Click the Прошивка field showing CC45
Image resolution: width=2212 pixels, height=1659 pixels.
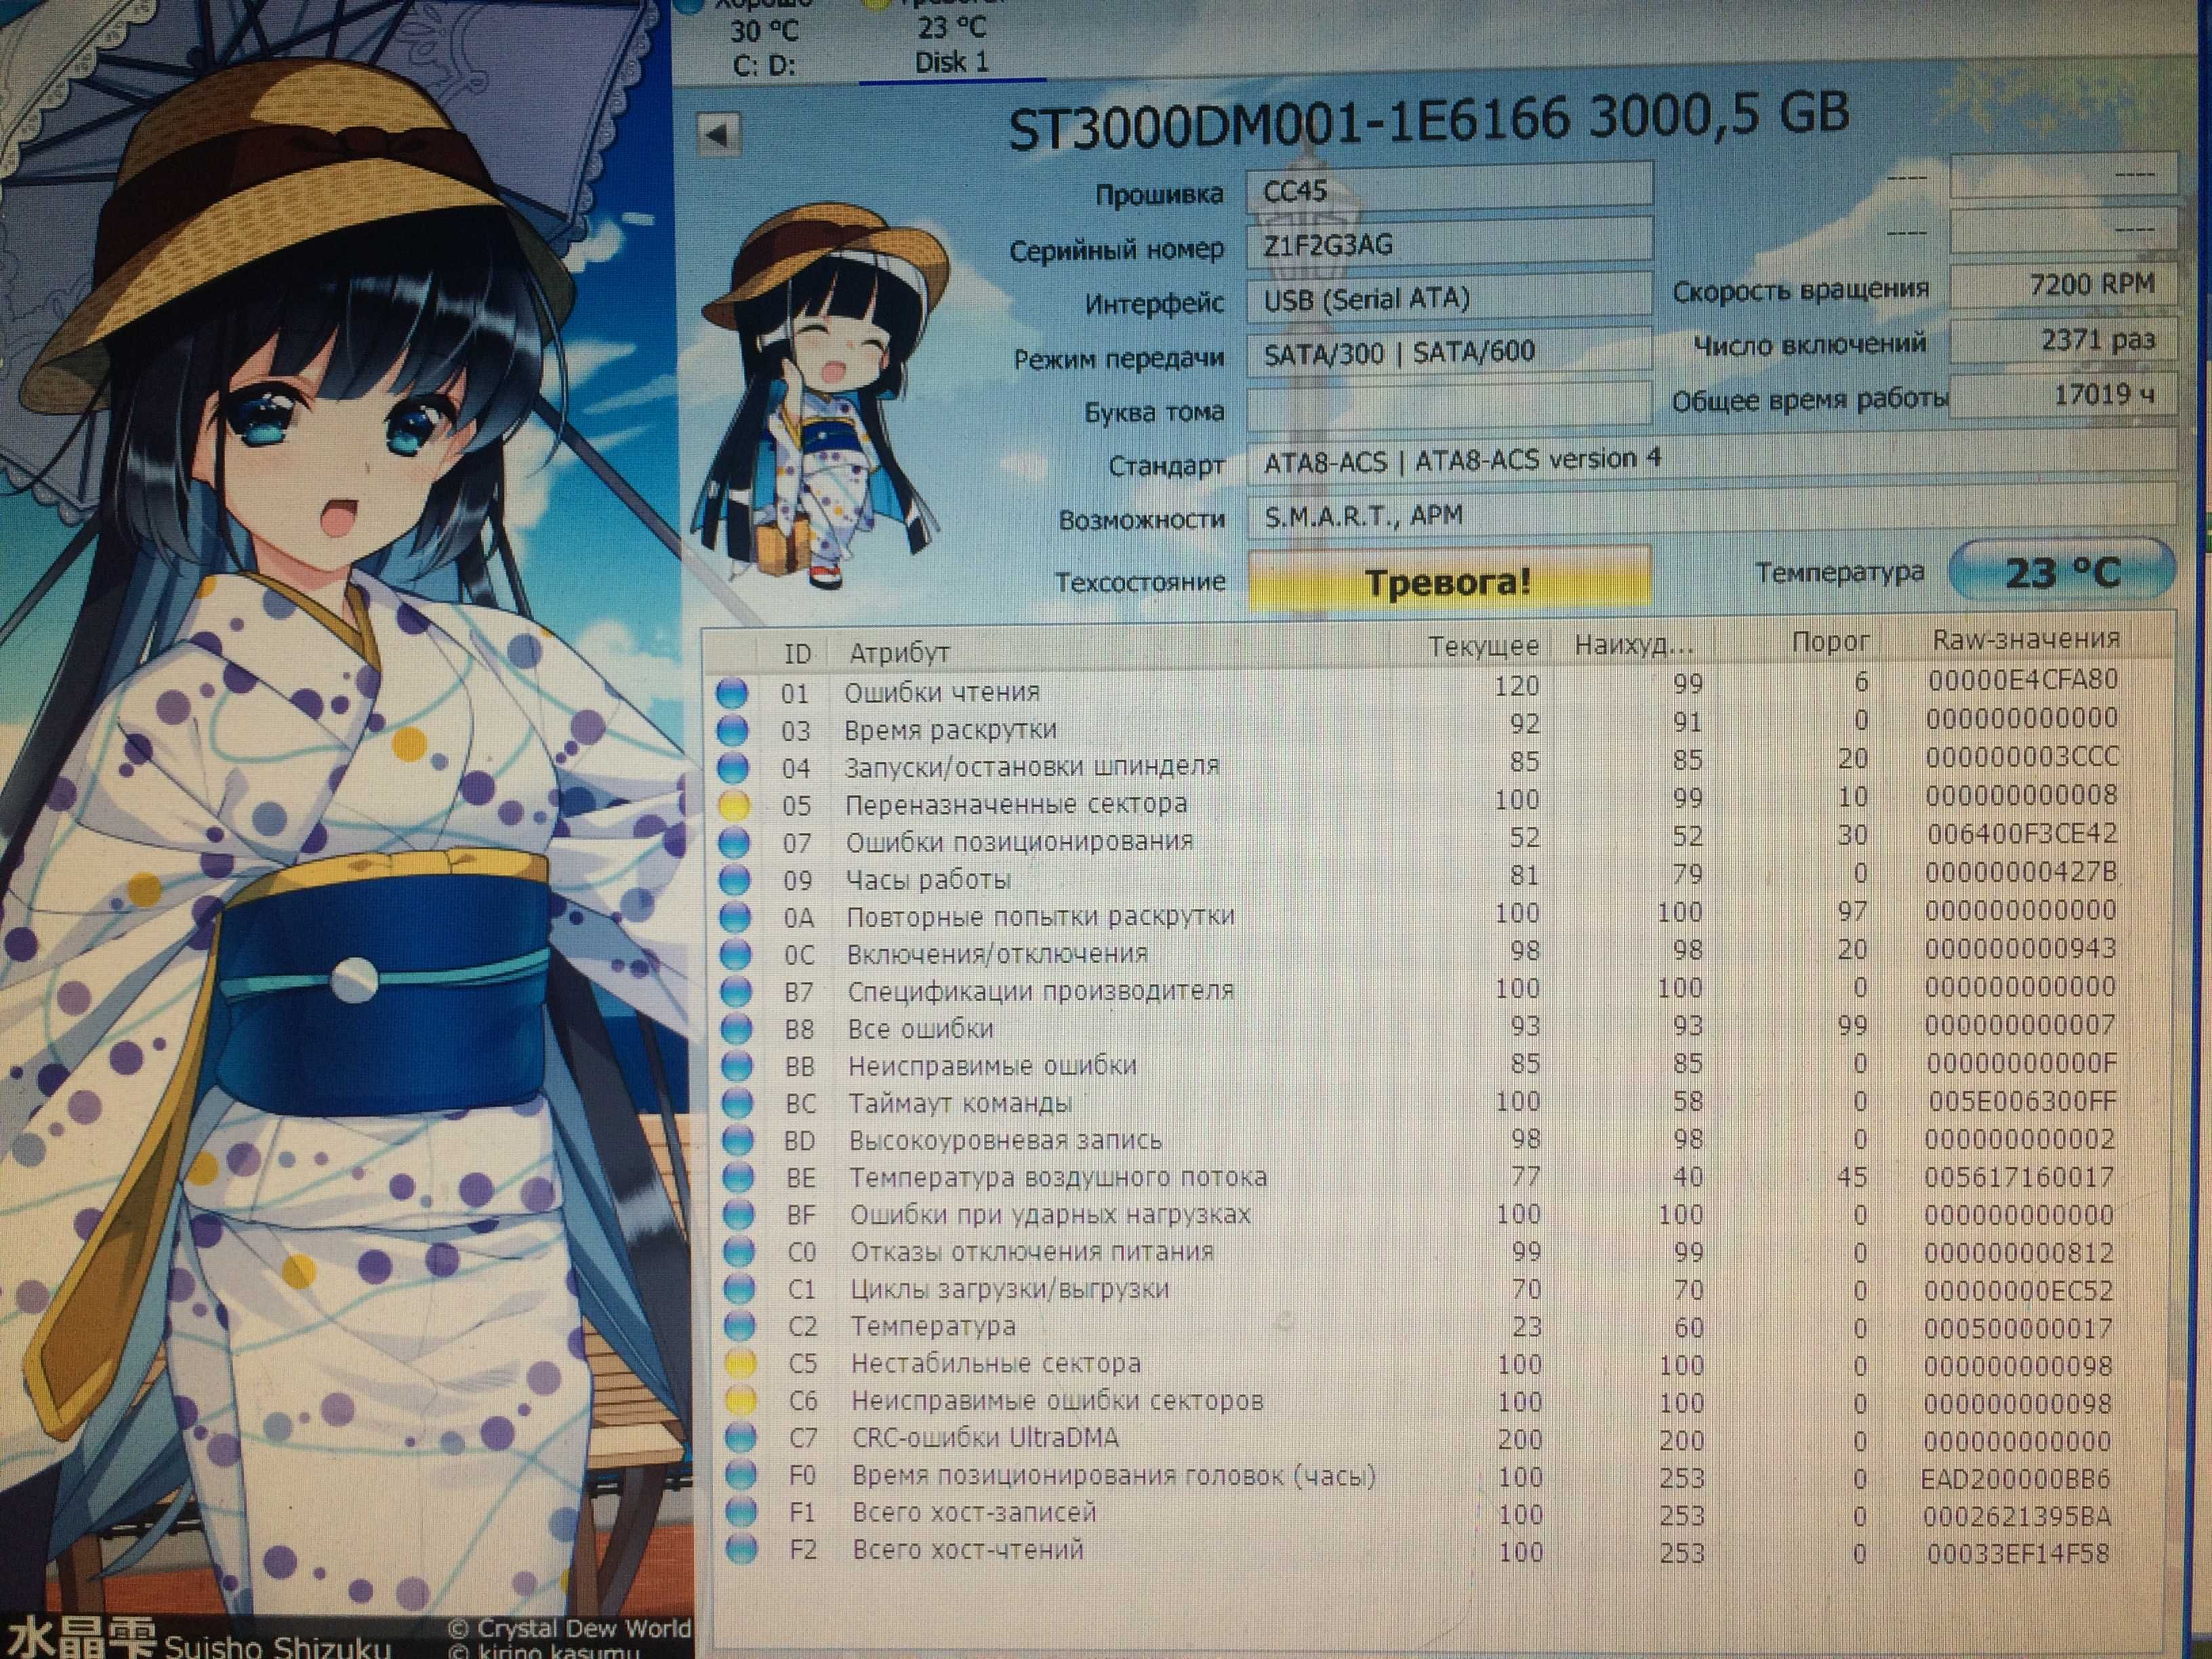1449,191
